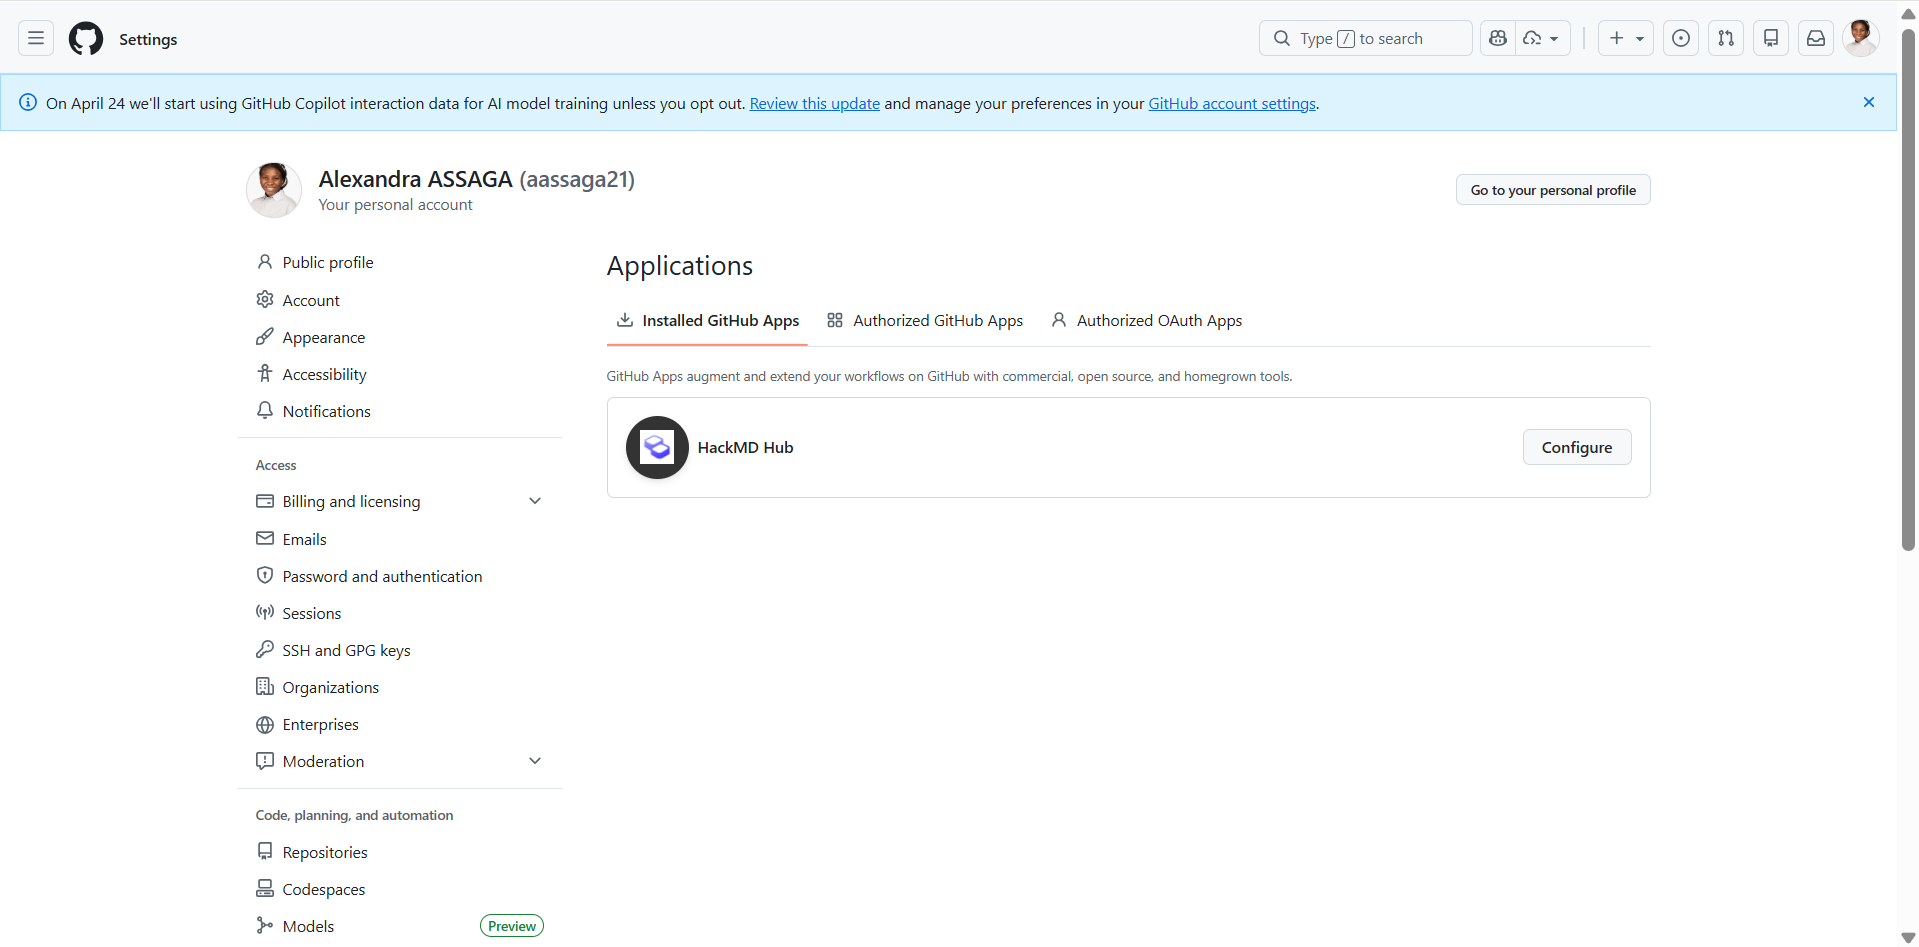
Task: Switch to Authorized GitHub Apps tab
Action: tap(925, 320)
